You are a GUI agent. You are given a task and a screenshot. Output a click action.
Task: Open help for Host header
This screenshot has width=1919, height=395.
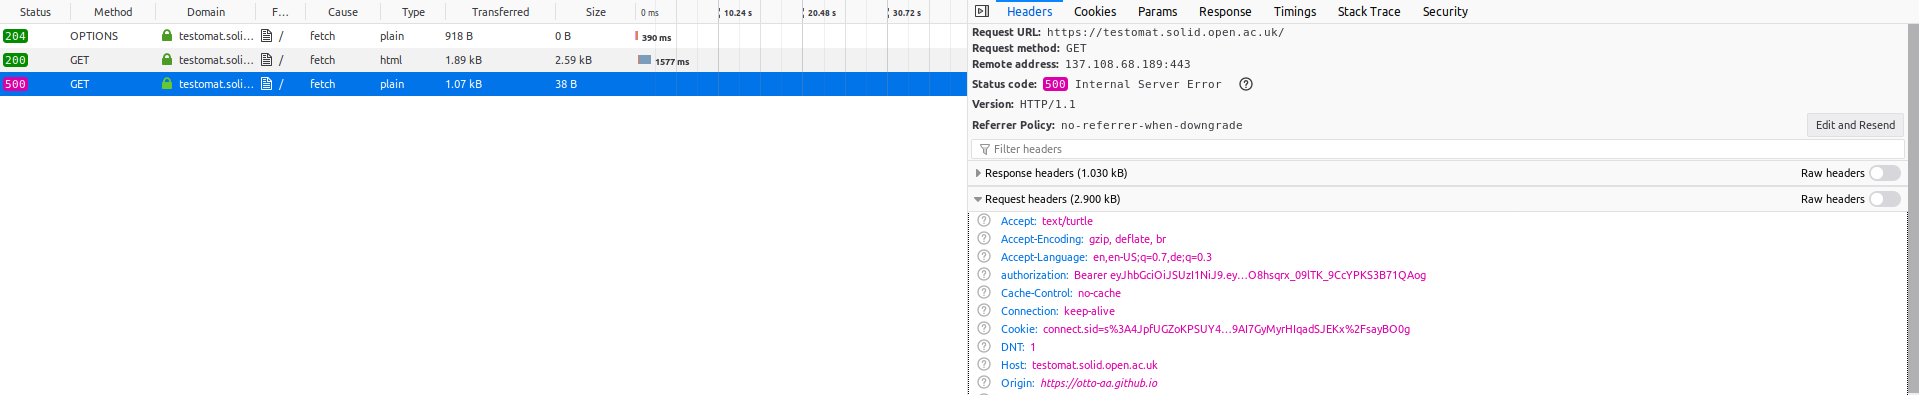pyautogui.click(x=984, y=365)
